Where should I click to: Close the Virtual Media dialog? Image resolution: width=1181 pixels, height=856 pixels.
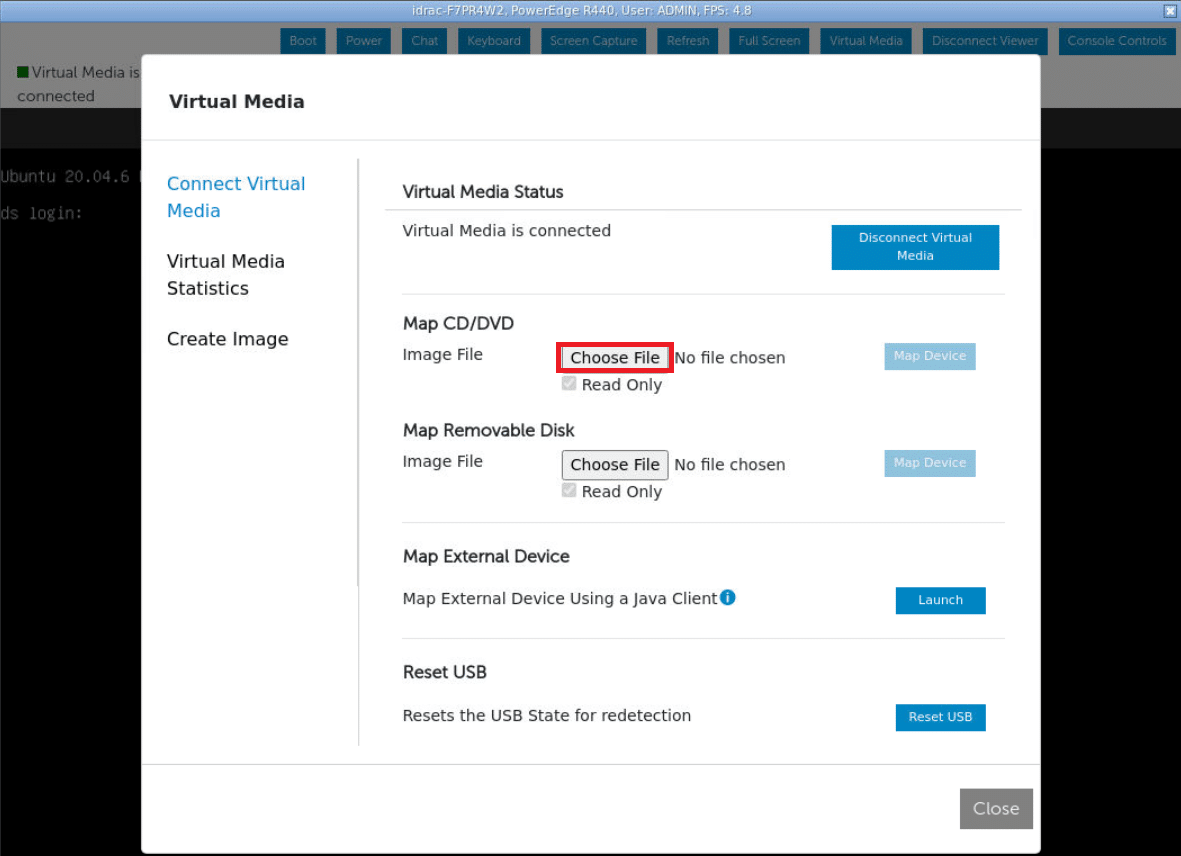pos(996,809)
